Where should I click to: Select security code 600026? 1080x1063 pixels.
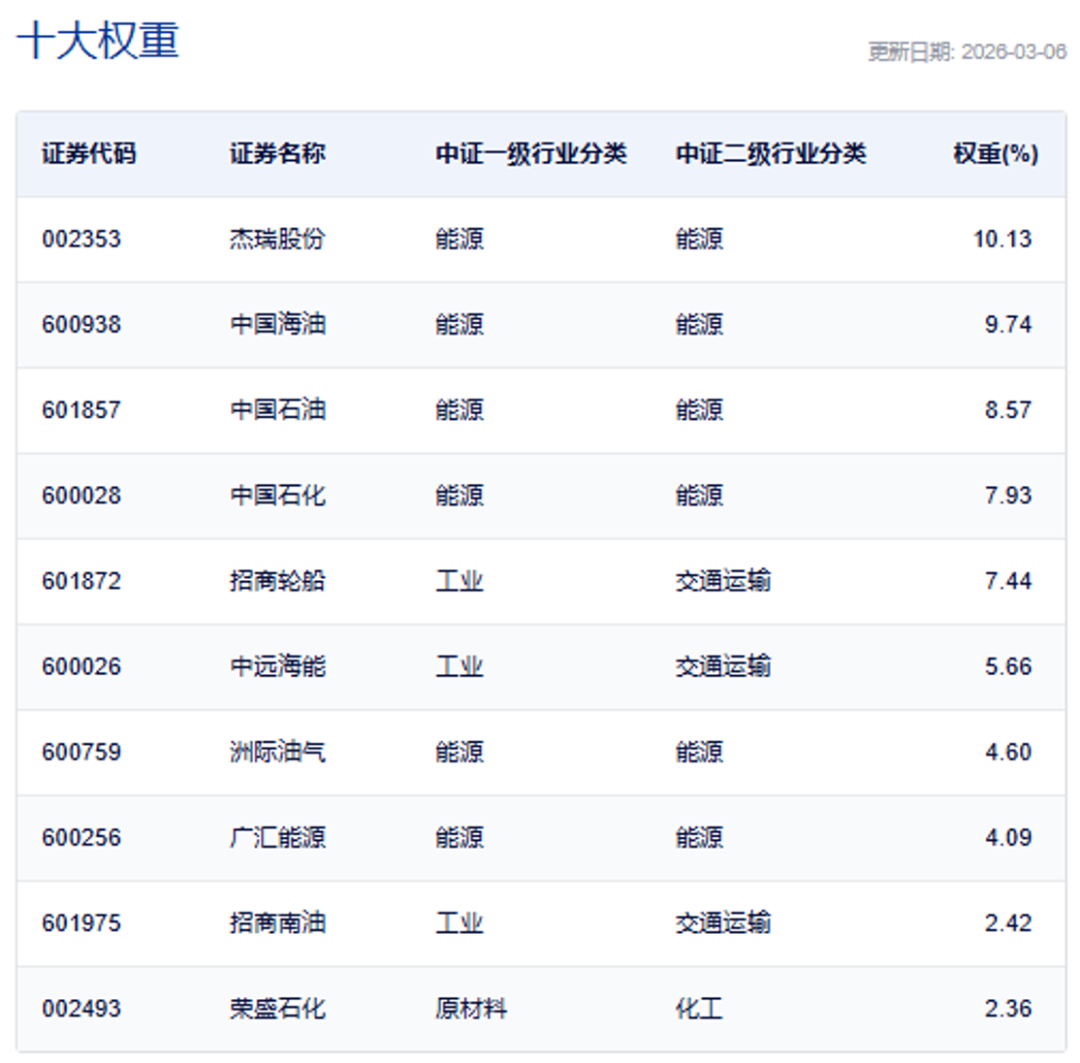pyautogui.click(x=81, y=666)
